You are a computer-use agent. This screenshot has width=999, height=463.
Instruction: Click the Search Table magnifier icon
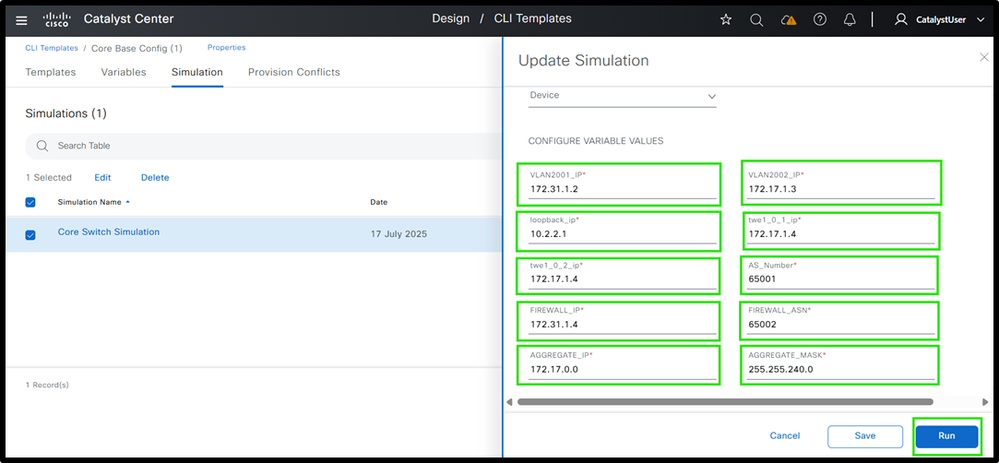(x=43, y=146)
